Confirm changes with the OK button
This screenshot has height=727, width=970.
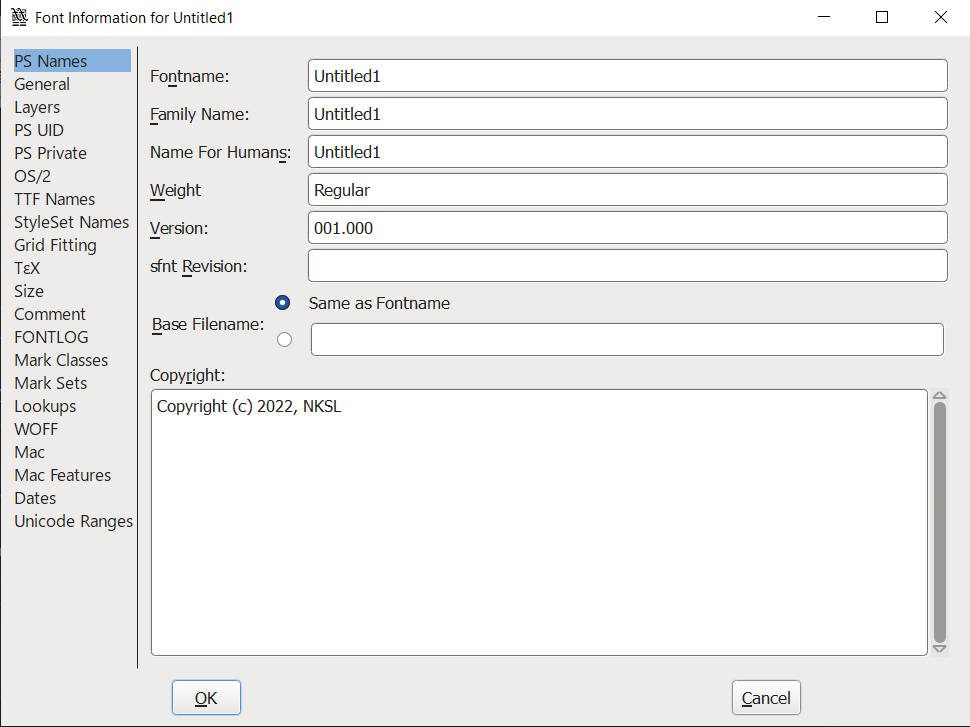point(206,697)
